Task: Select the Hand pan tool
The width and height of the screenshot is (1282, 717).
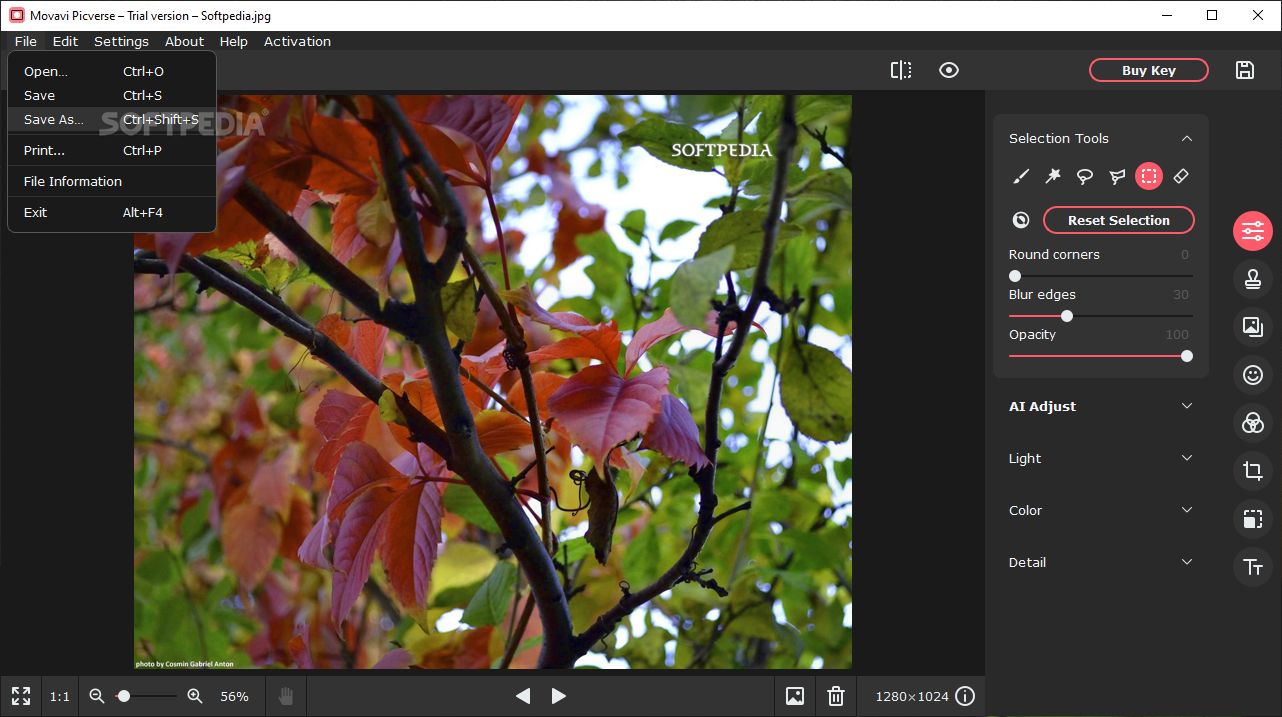Action: point(285,696)
